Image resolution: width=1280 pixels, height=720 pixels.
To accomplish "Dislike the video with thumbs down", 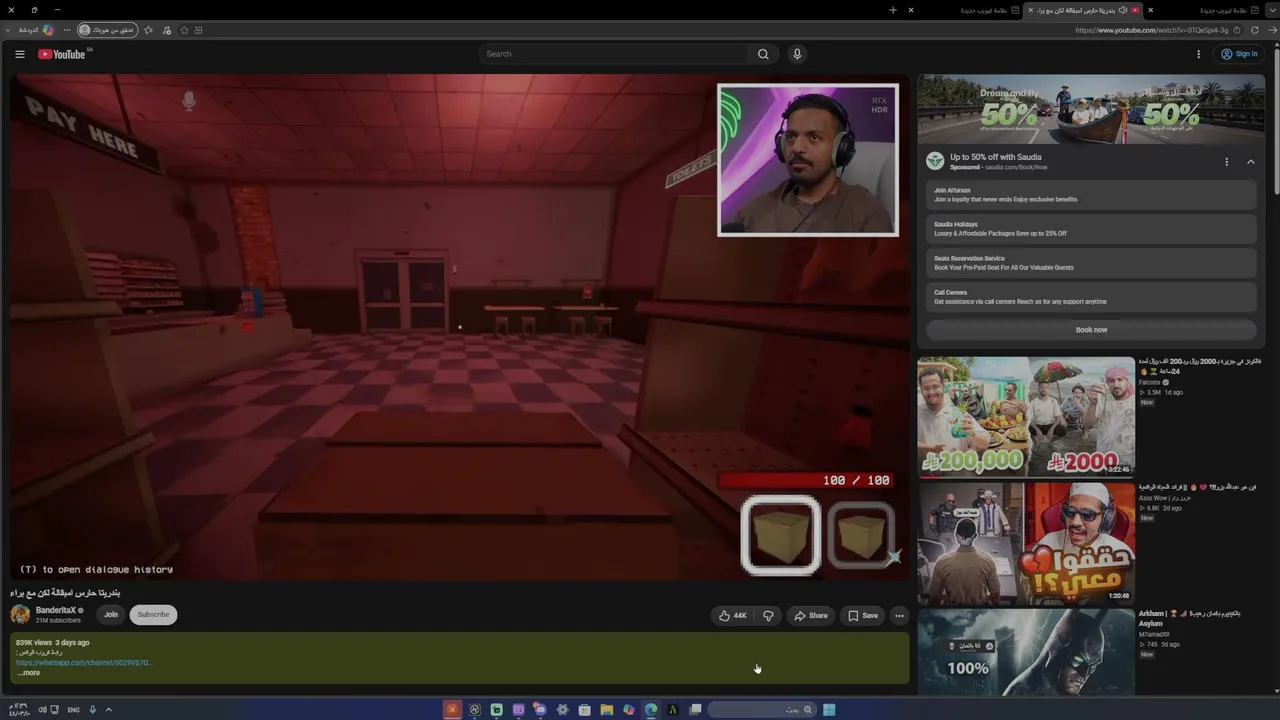I will (x=768, y=615).
